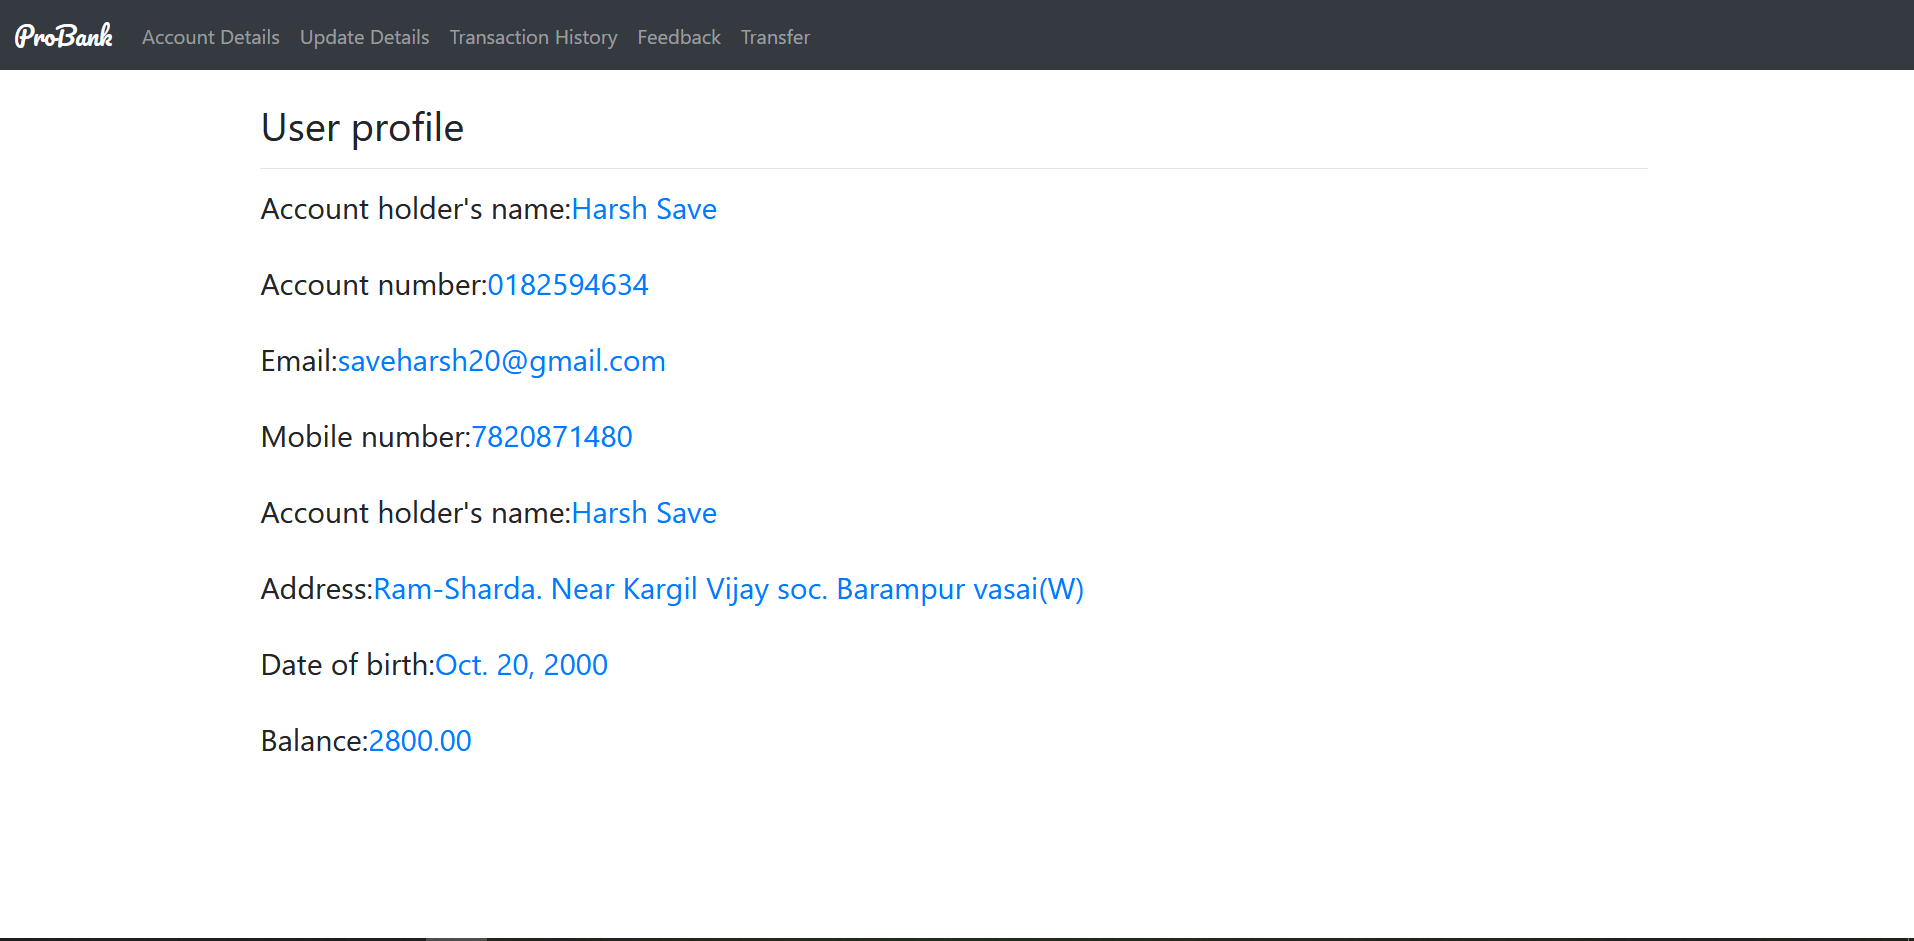Click the Email field label
Screen dimensions: 1914x941
pyautogui.click(x=297, y=361)
